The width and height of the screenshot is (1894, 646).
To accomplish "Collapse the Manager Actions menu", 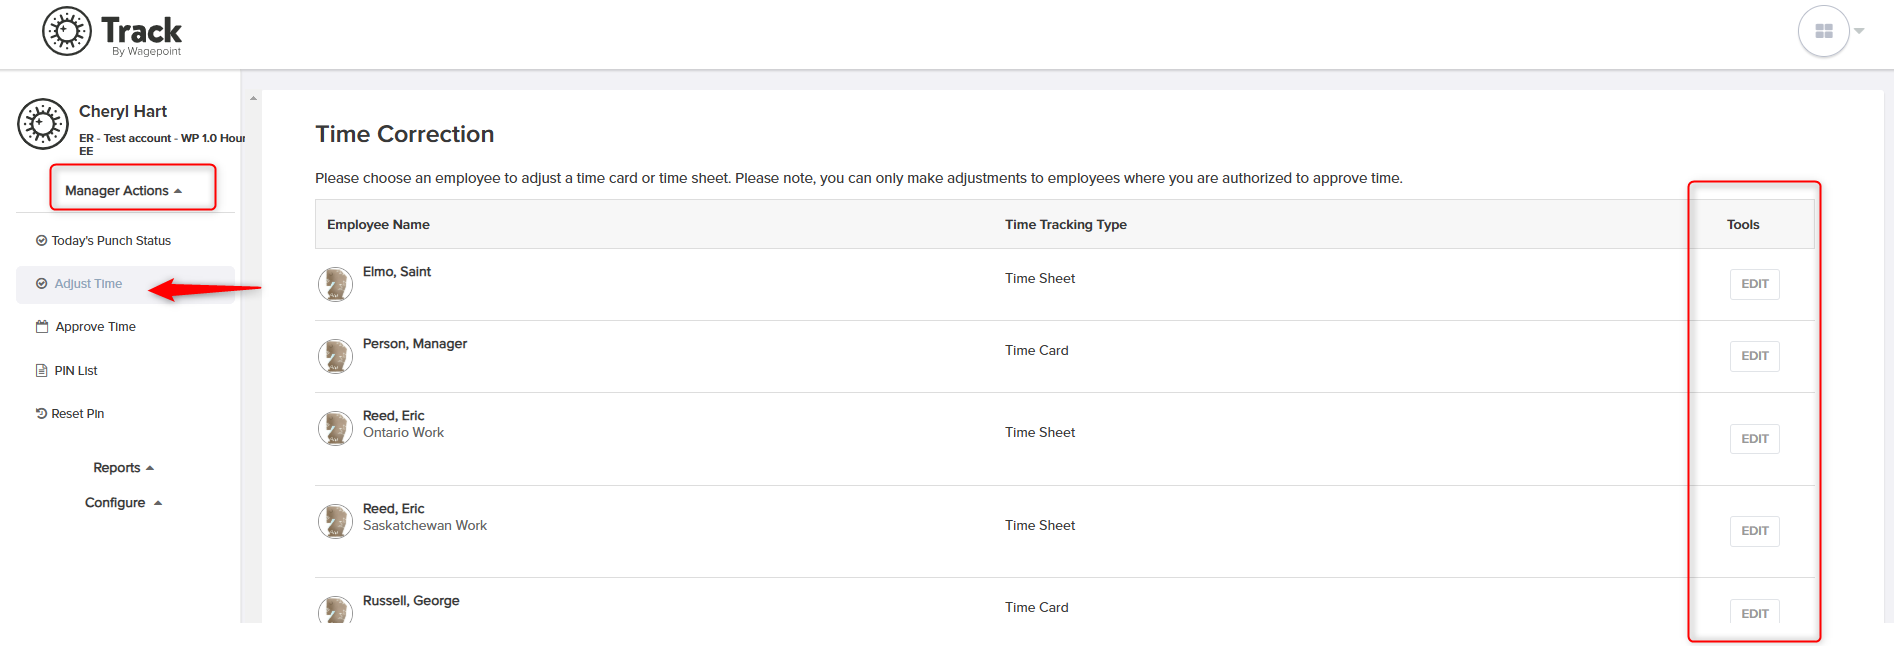I will [x=124, y=190].
